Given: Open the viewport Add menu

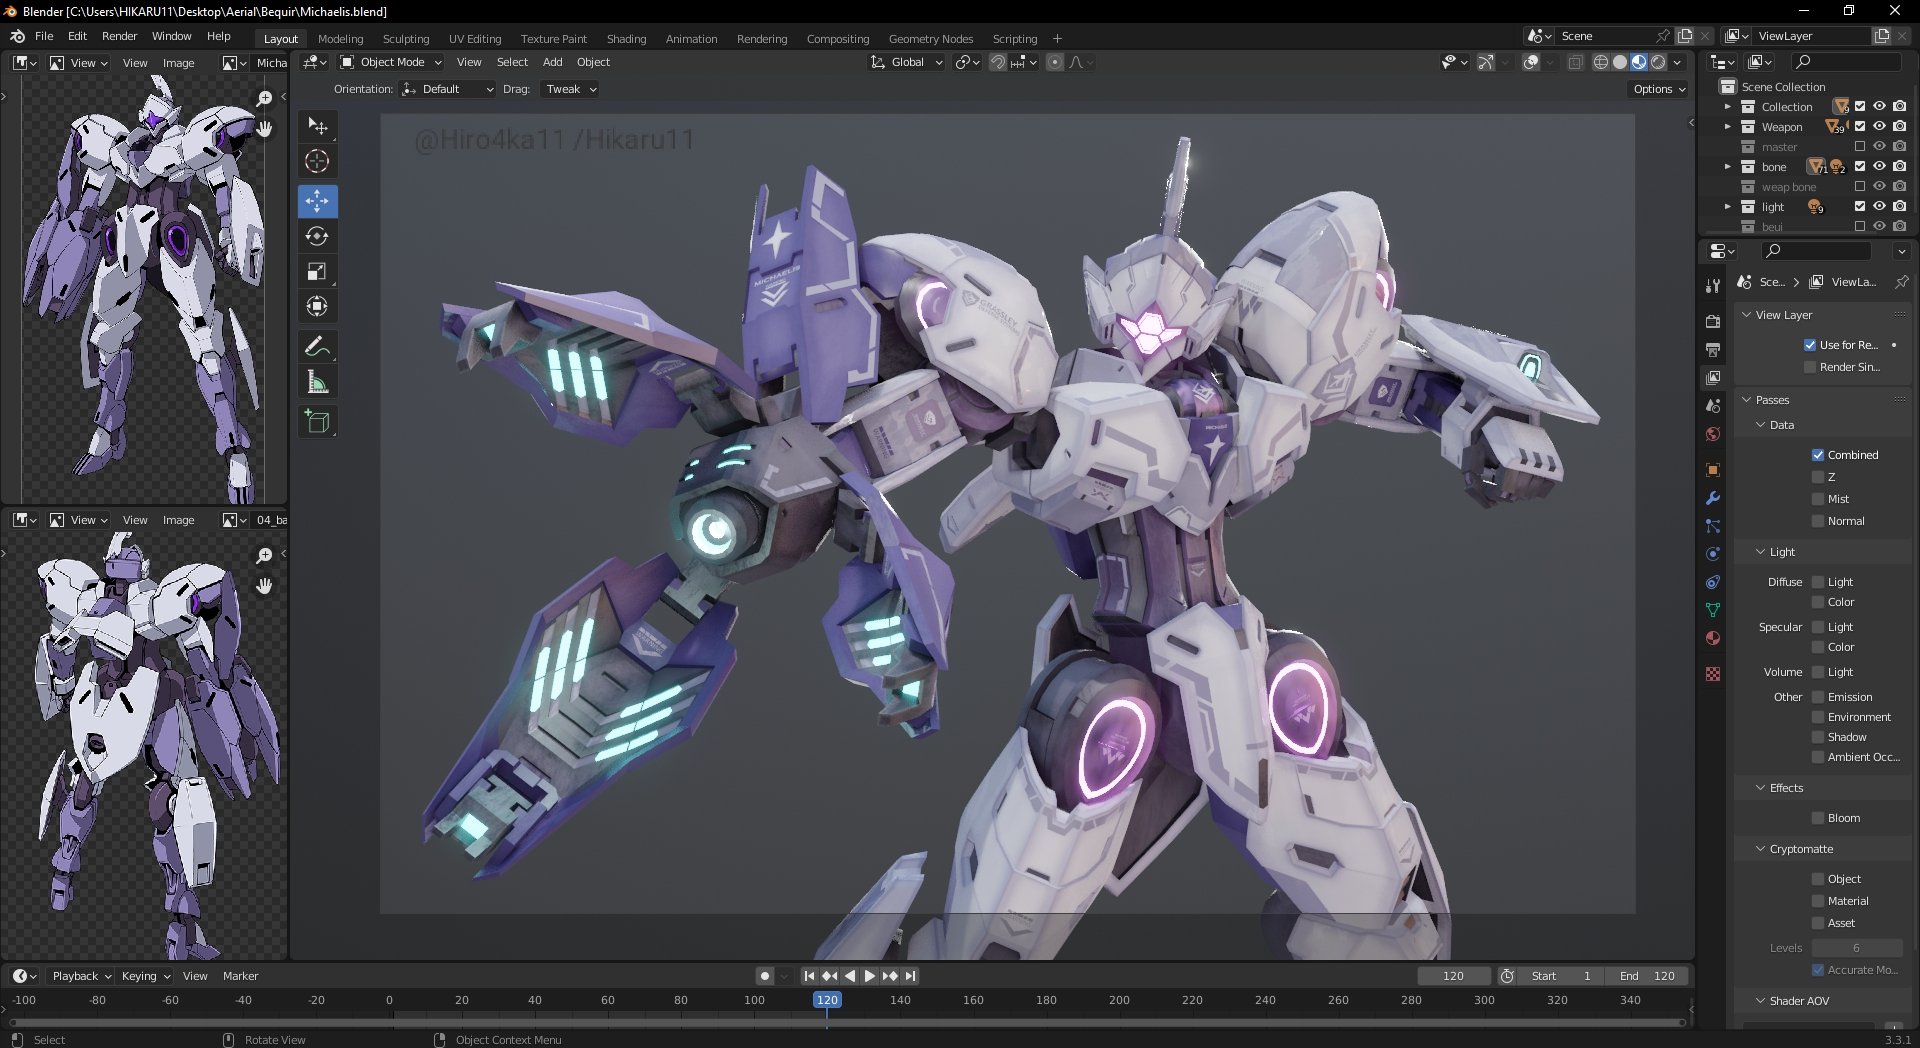Looking at the screenshot, I should pyautogui.click(x=552, y=62).
